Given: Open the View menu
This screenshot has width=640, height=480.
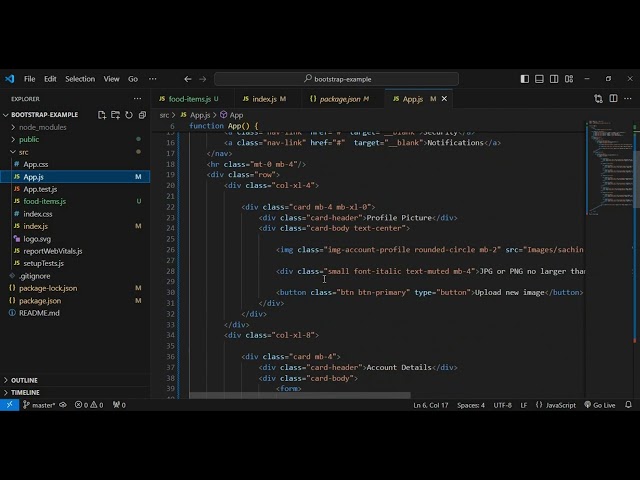Looking at the screenshot, I should point(111,79).
